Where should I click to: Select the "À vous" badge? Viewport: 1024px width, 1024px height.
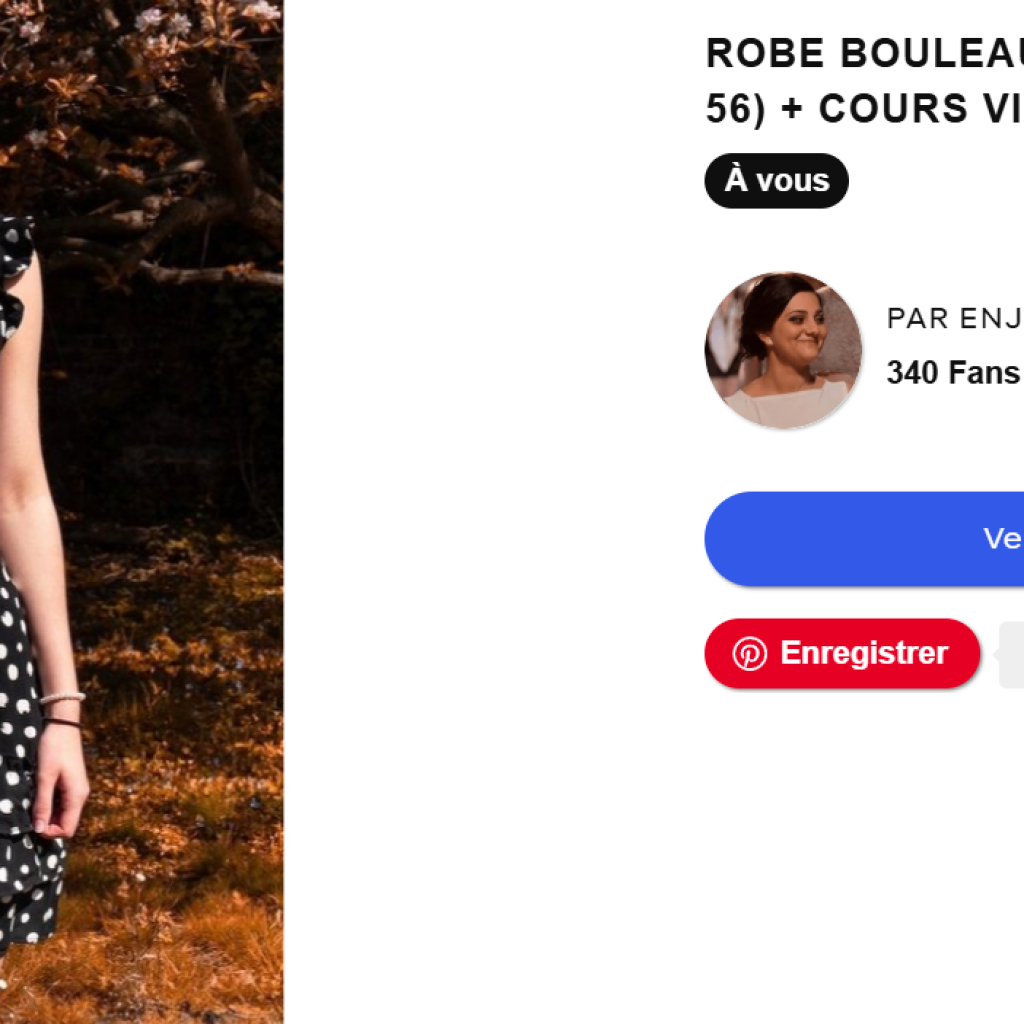coord(776,181)
